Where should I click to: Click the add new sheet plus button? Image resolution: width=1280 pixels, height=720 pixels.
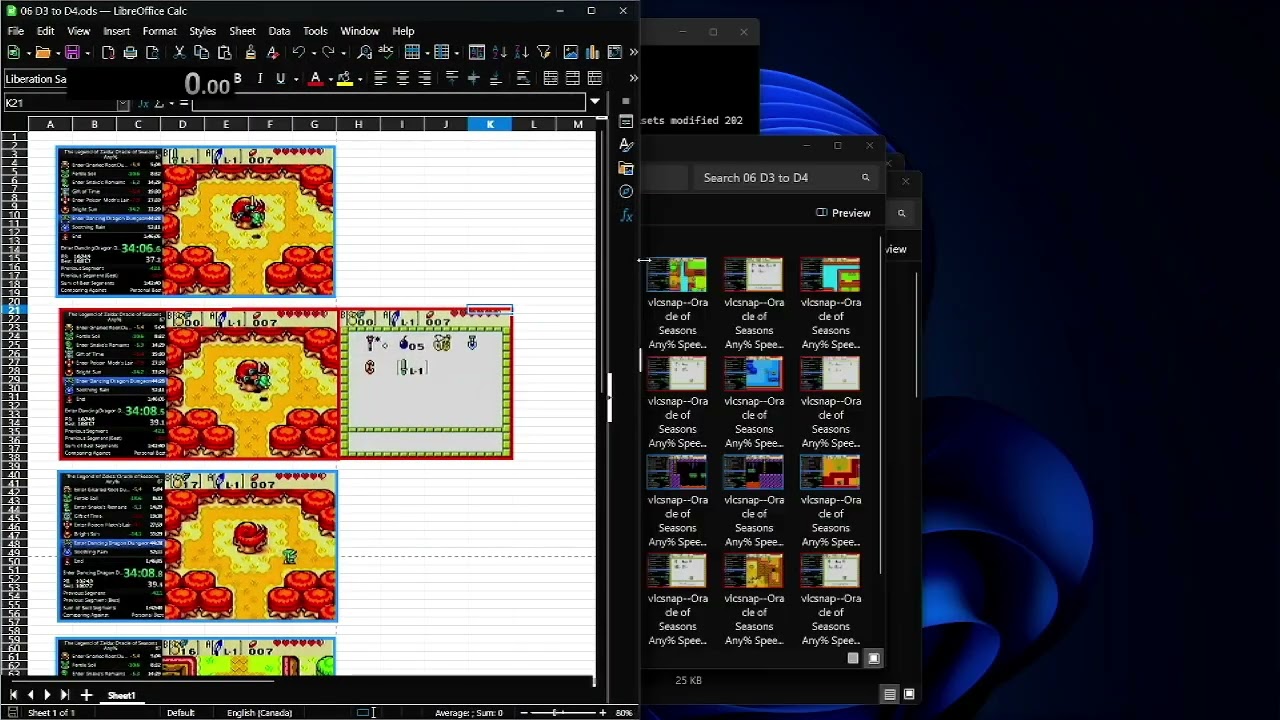click(86, 695)
